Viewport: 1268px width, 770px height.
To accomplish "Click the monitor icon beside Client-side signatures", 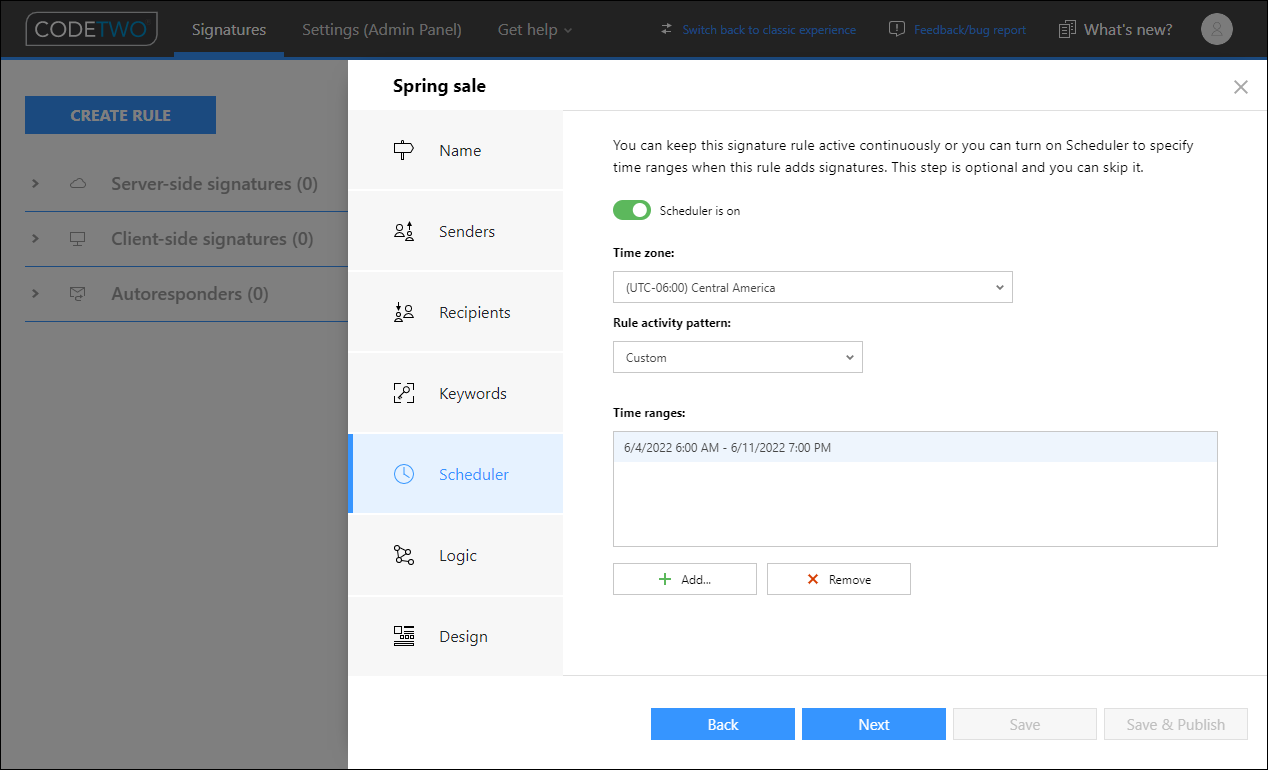I will [x=78, y=239].
